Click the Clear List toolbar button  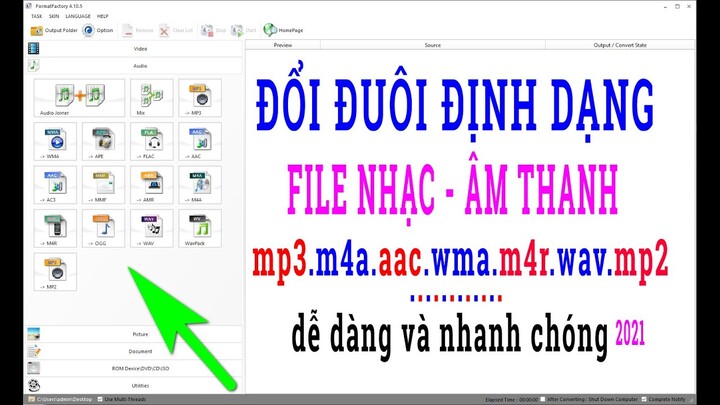(x=176, y=30)
